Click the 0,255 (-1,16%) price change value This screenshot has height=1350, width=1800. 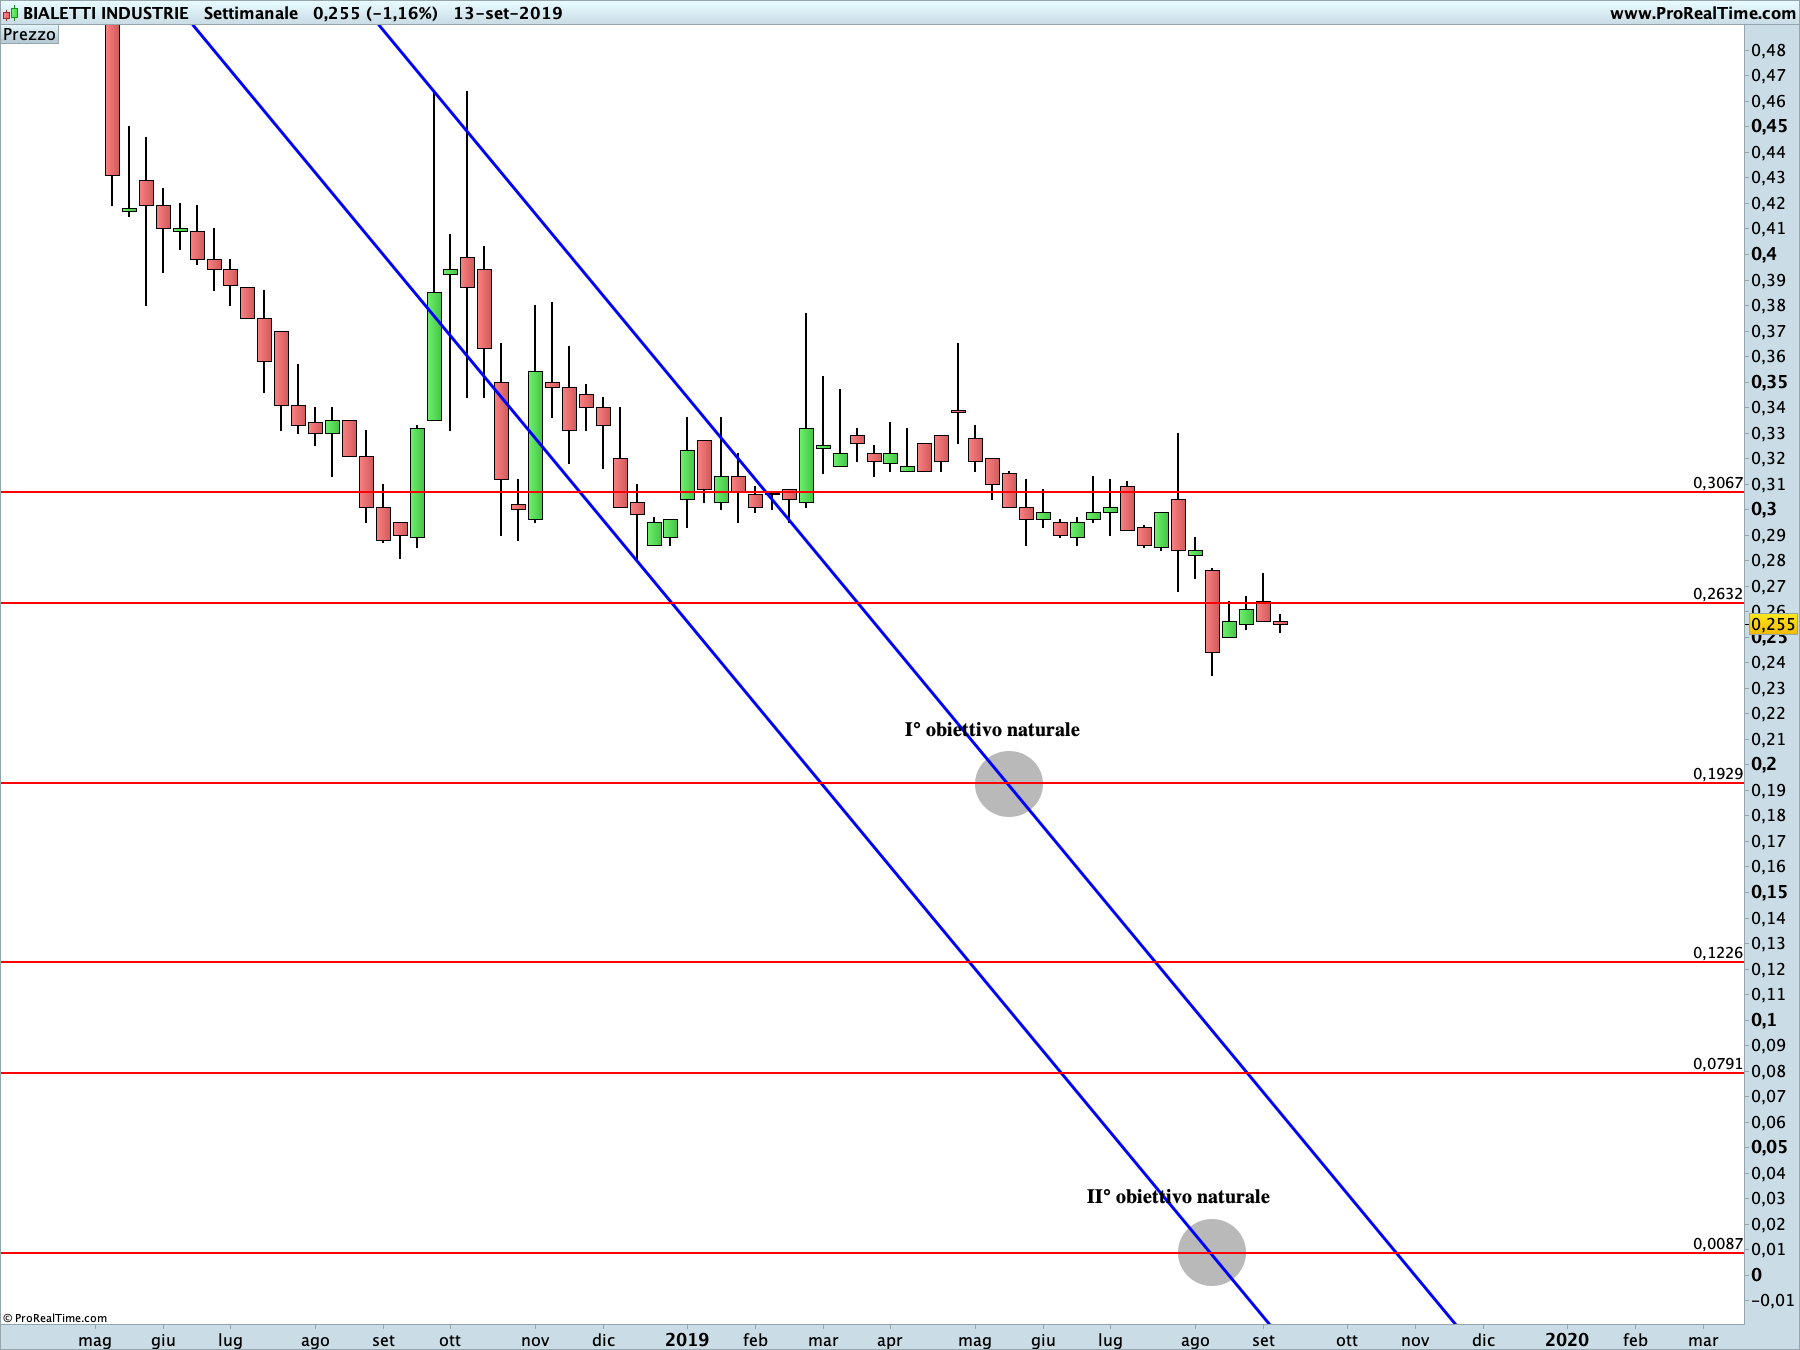tap(375, 13)
